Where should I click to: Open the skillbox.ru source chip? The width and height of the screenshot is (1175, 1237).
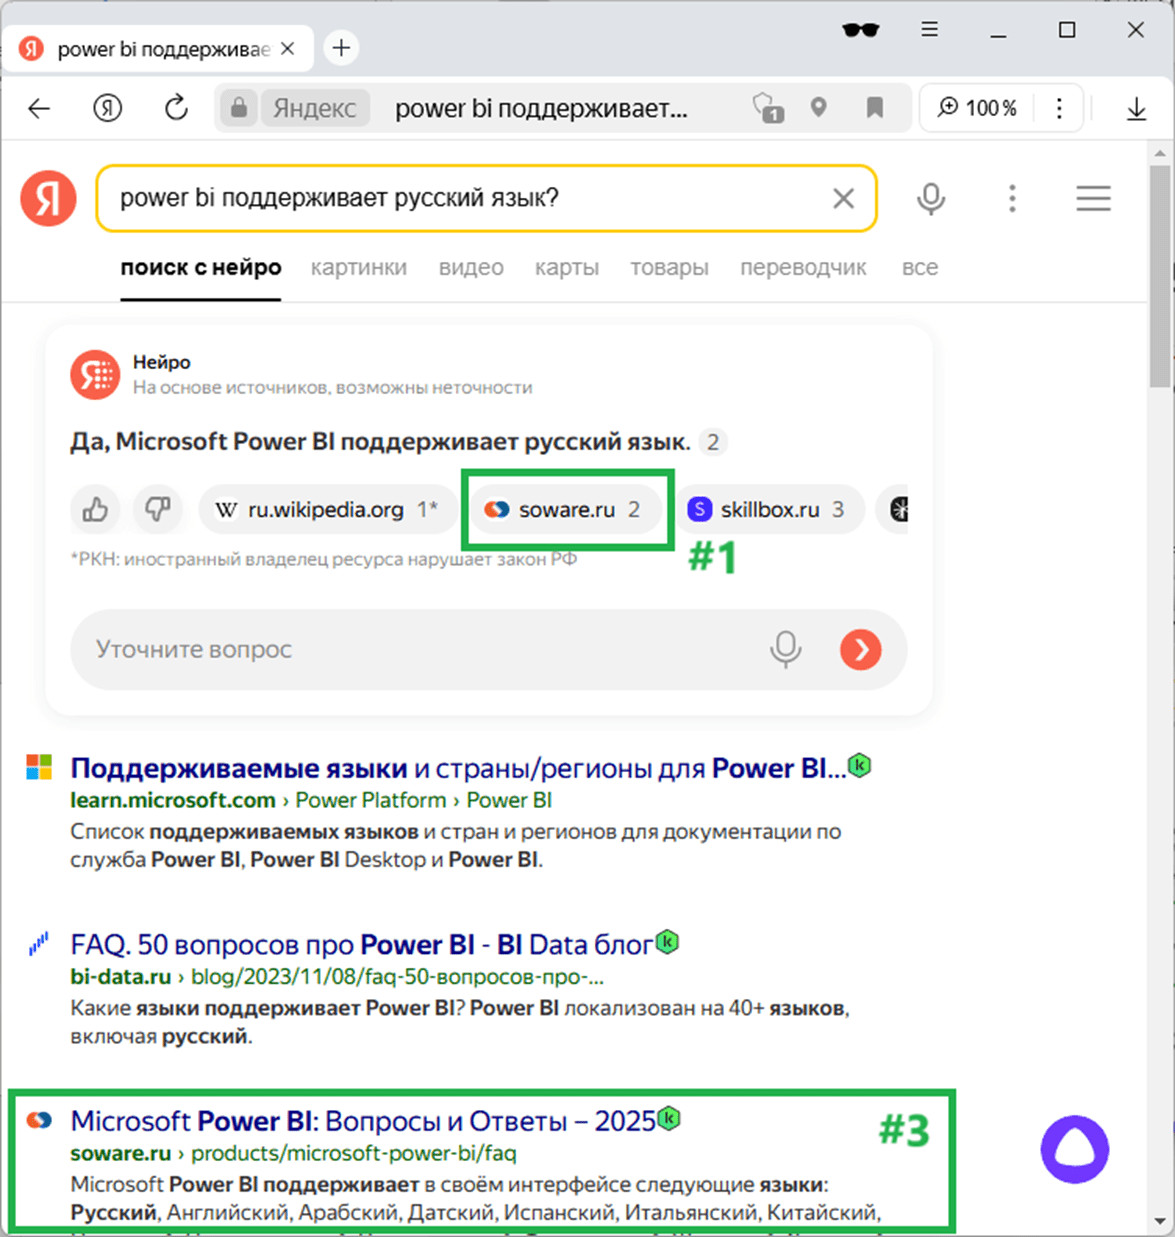[770, 510]
